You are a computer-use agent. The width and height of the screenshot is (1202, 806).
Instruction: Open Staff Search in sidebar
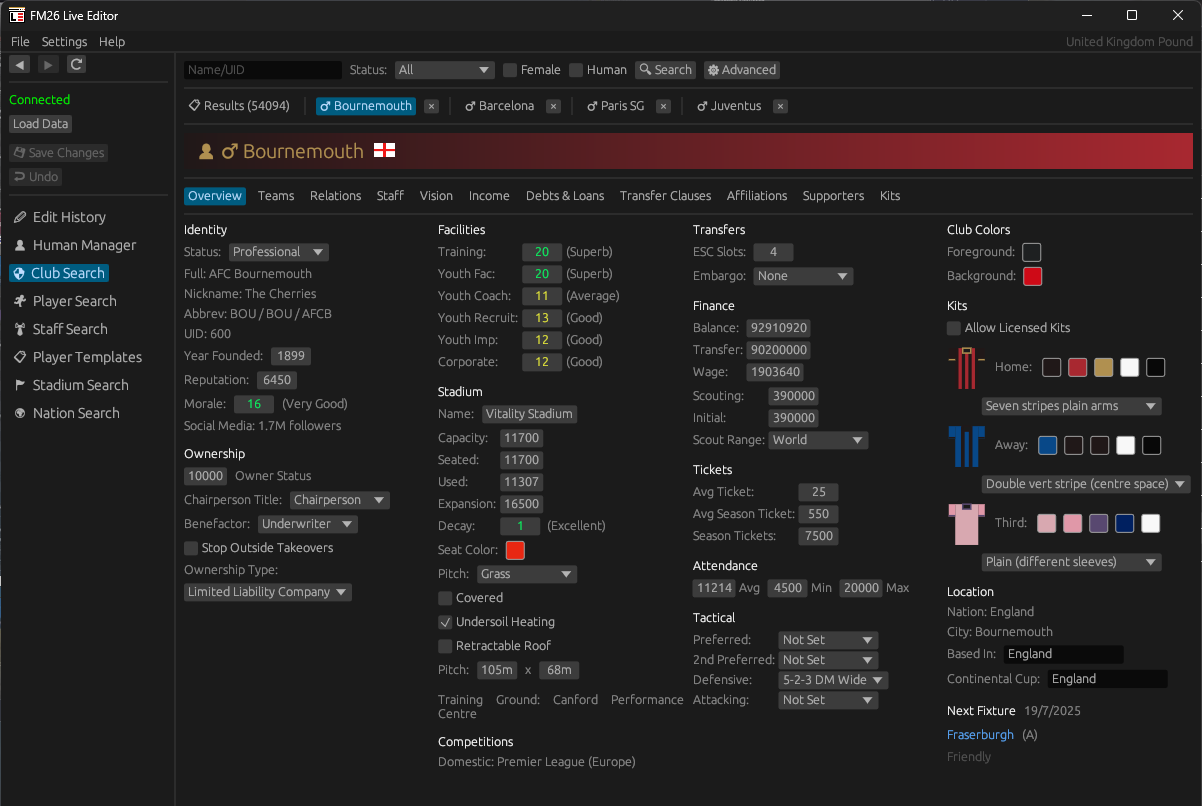tap(60, 329)
